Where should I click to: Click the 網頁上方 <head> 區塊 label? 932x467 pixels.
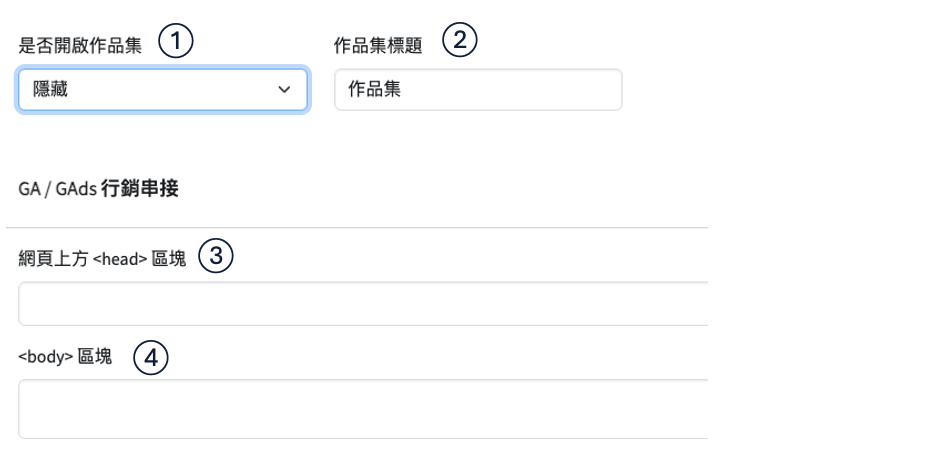point(102,258)
